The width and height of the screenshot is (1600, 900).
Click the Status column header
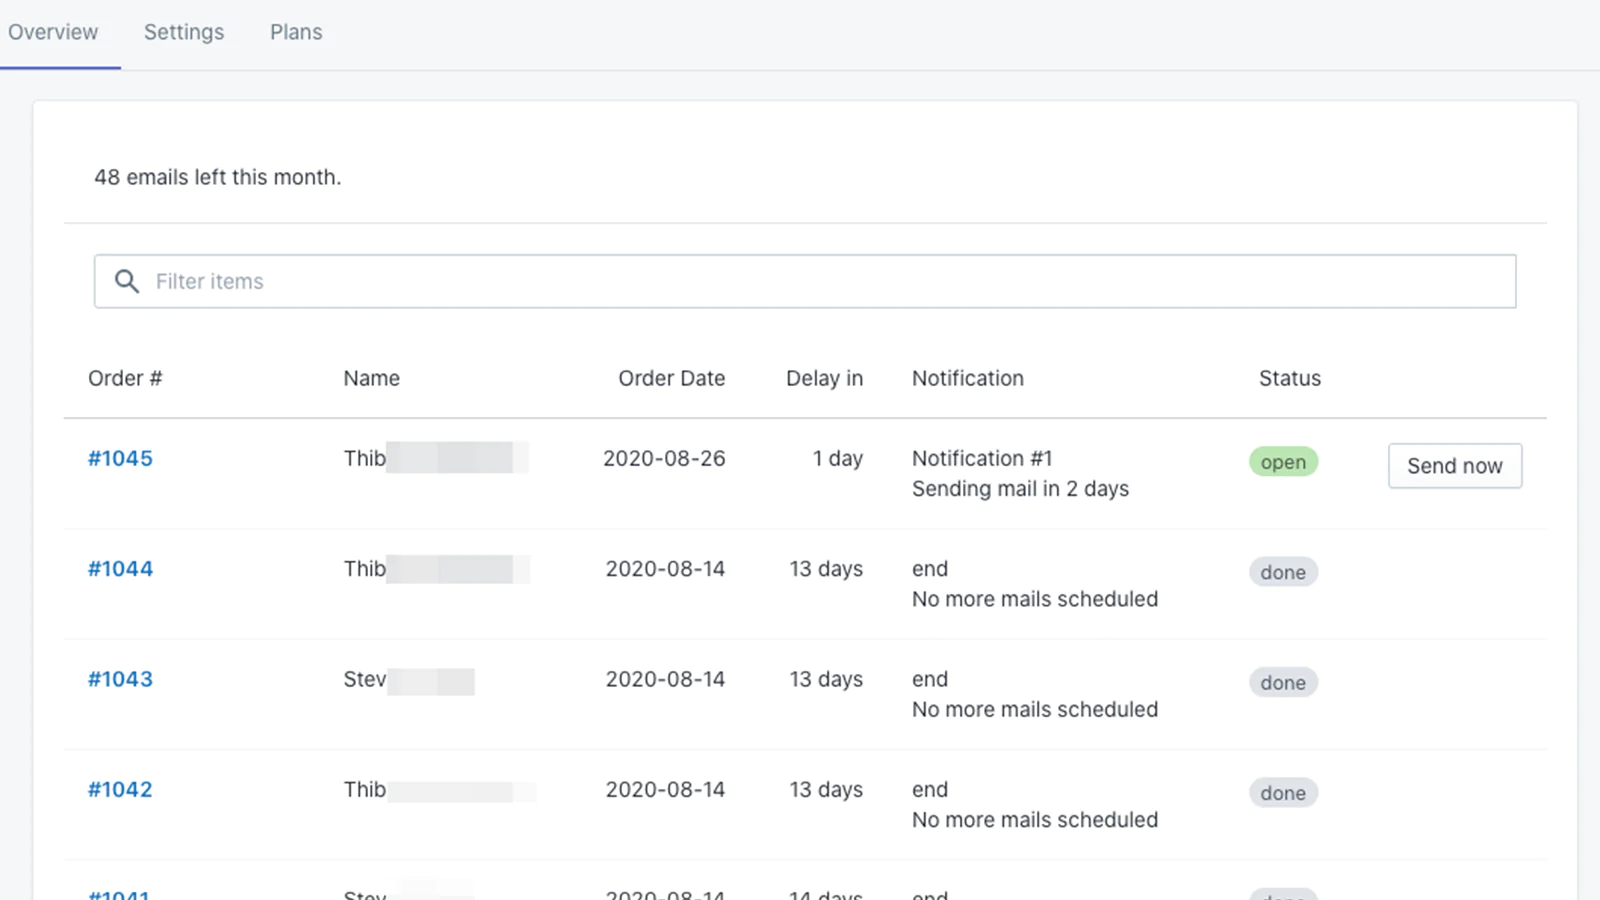(x=1289, y=378)
